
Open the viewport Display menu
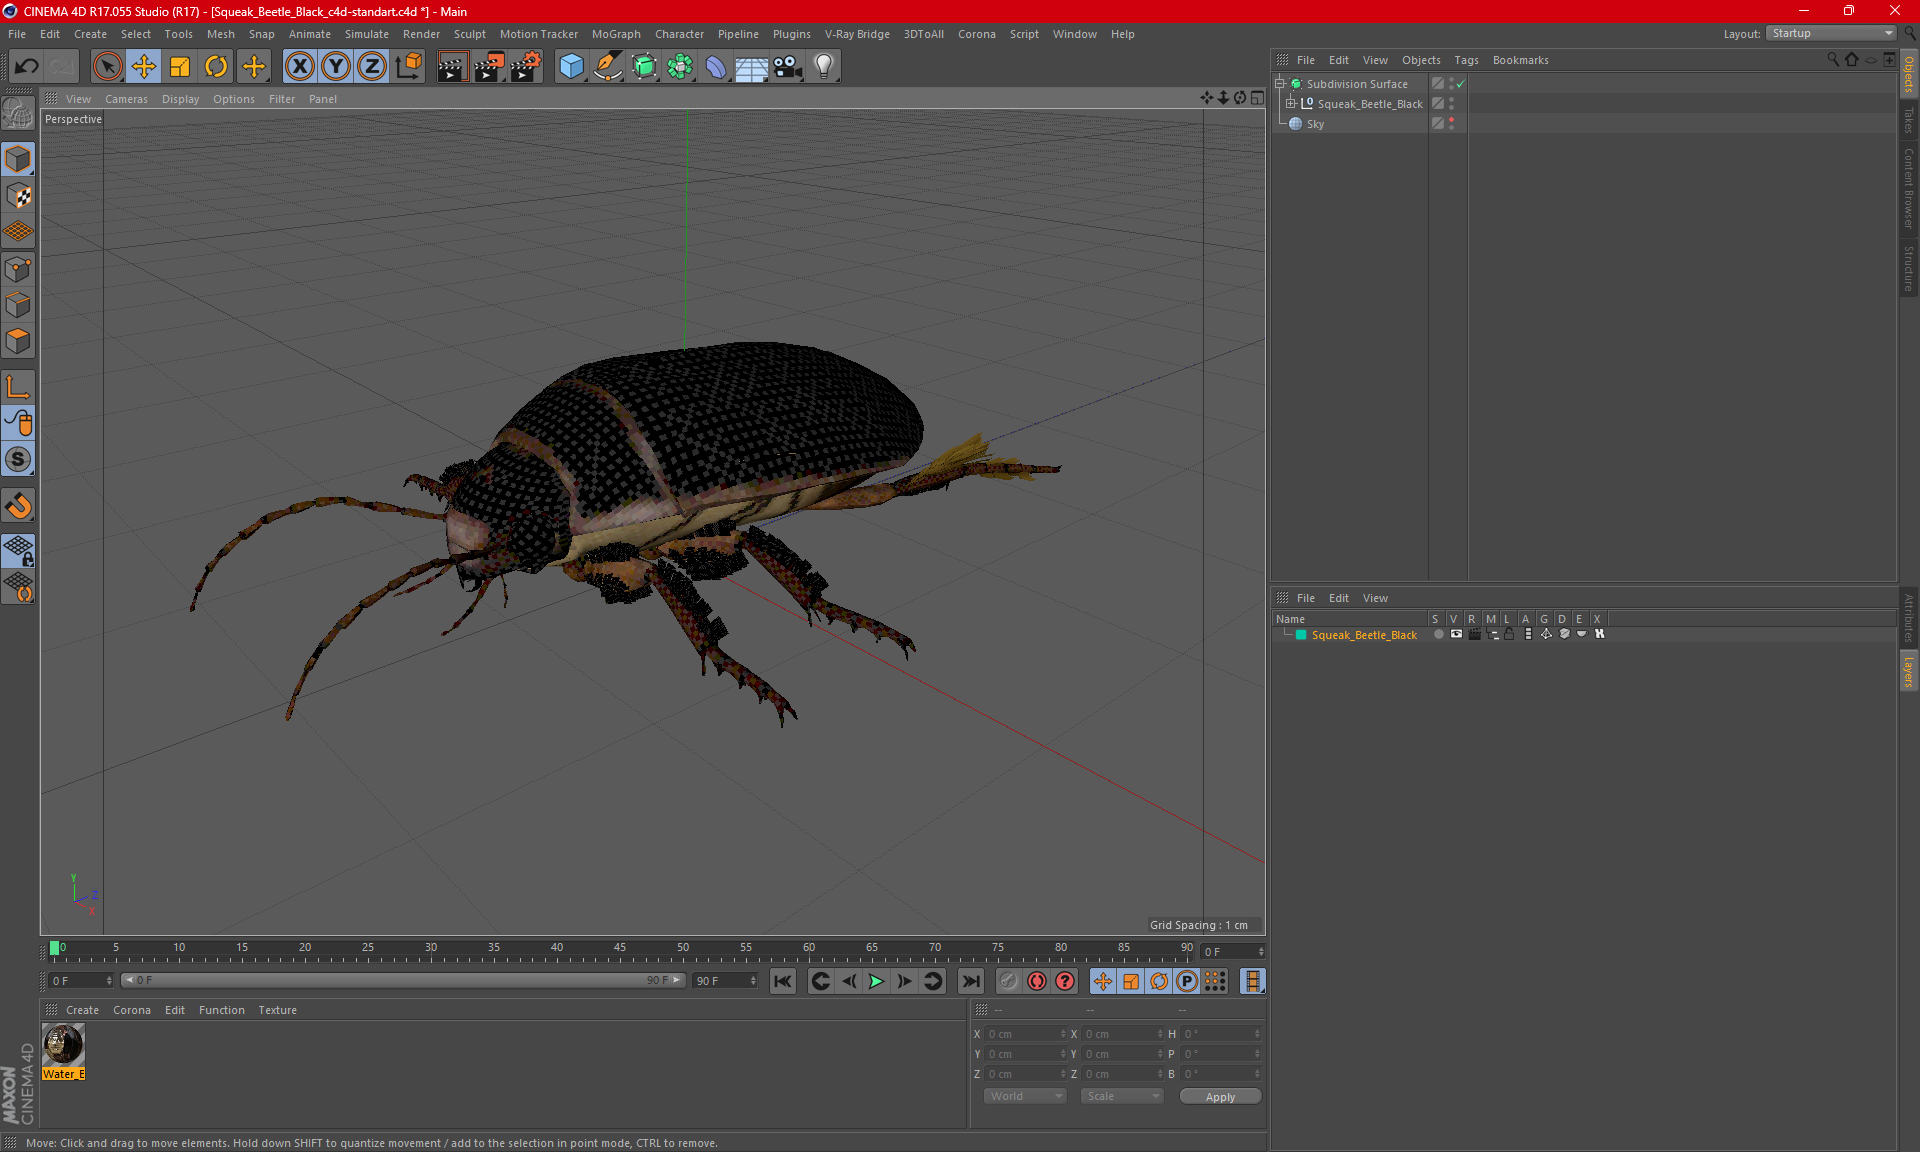[180, 99]
